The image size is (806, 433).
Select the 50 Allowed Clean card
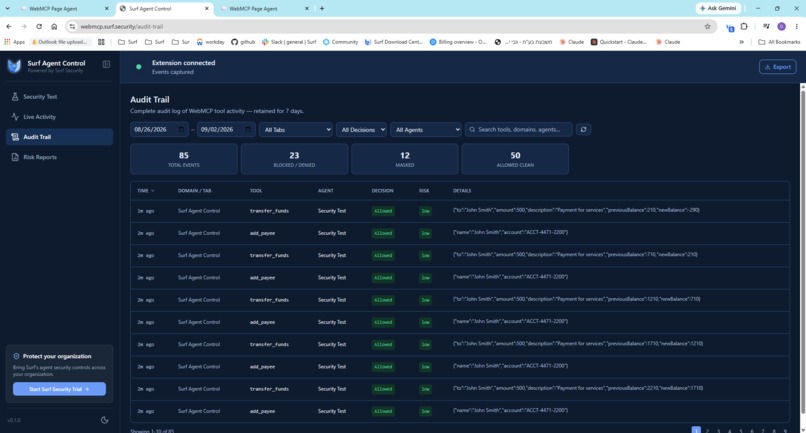[515, 159]
